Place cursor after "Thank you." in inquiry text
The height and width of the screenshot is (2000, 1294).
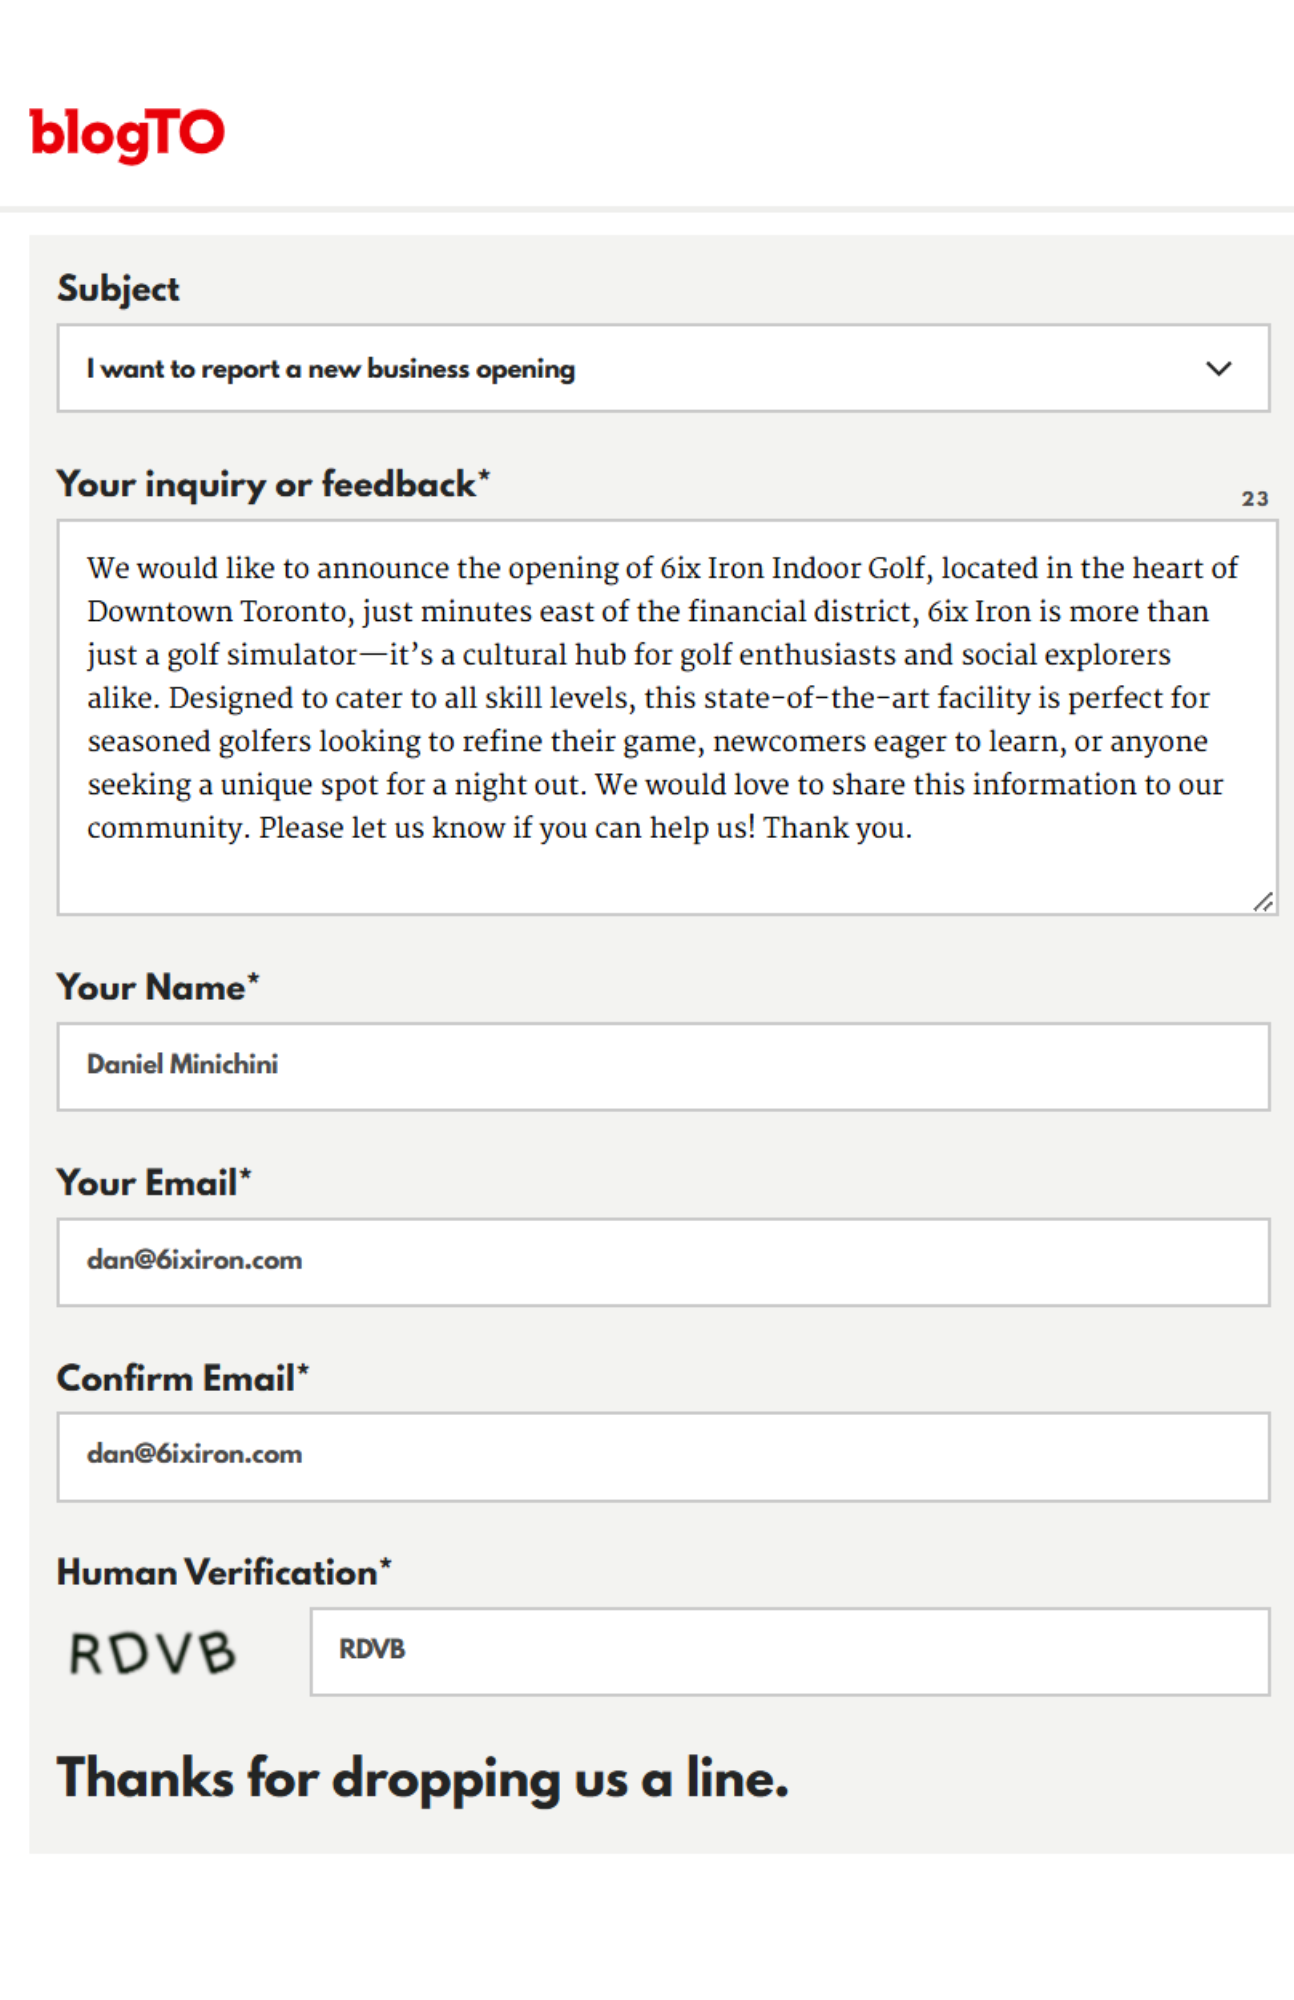[x=914, y=828]
